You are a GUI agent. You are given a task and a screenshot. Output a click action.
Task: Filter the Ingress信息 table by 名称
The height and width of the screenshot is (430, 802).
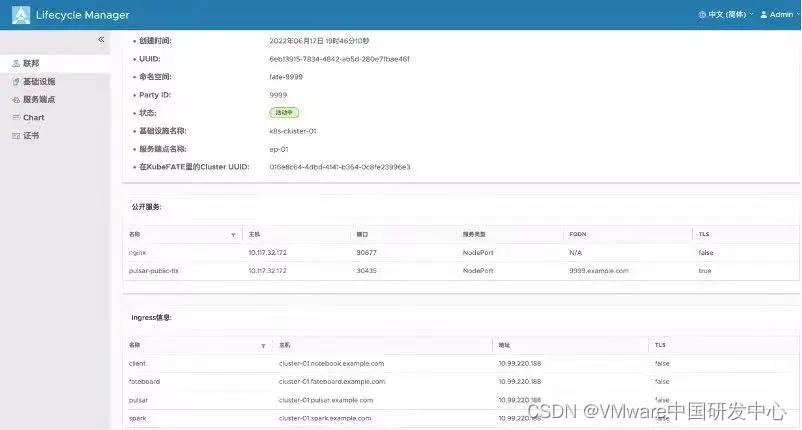[x=263, y=346]
